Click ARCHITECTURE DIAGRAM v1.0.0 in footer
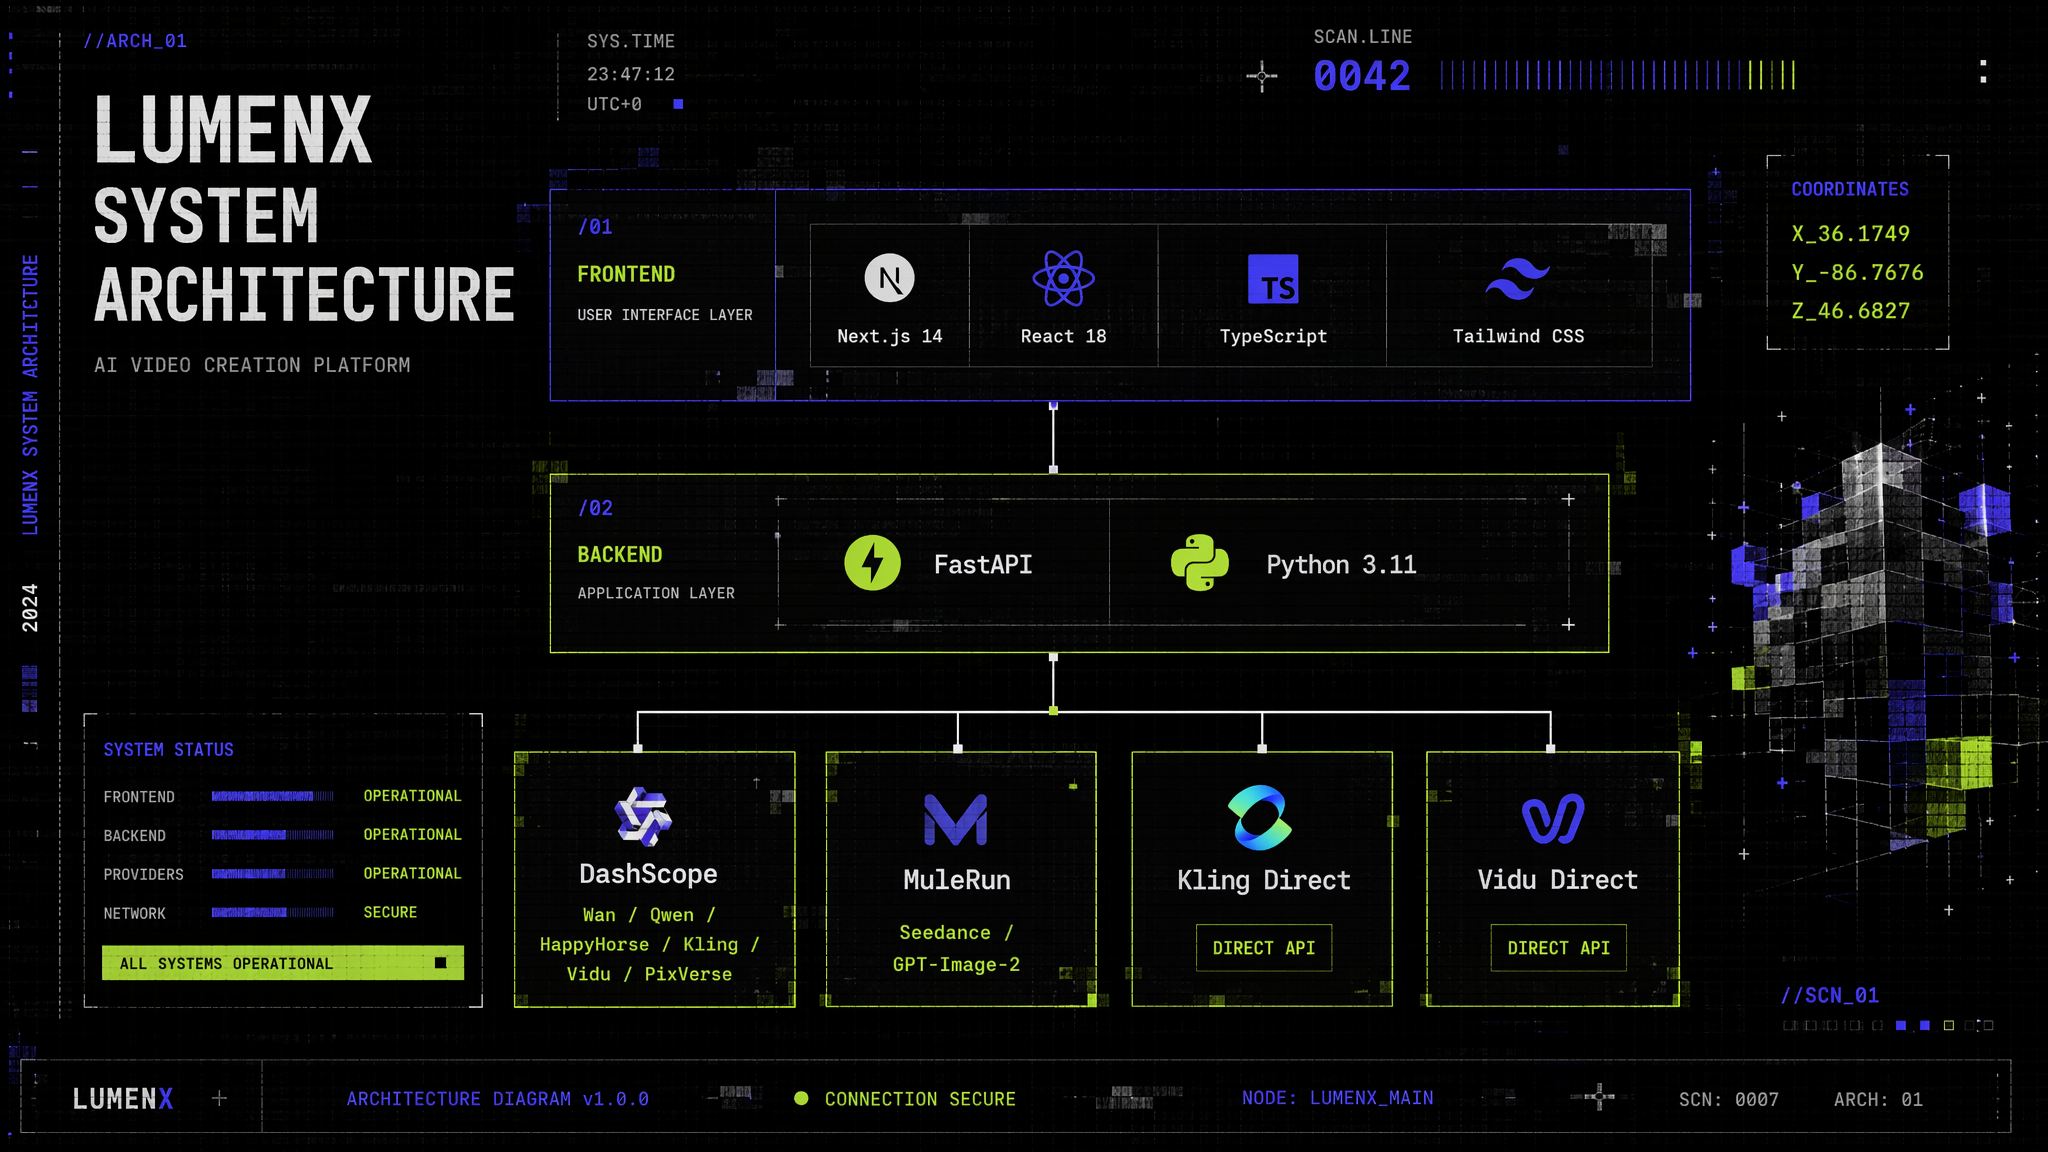 (x=497, y=1098)
